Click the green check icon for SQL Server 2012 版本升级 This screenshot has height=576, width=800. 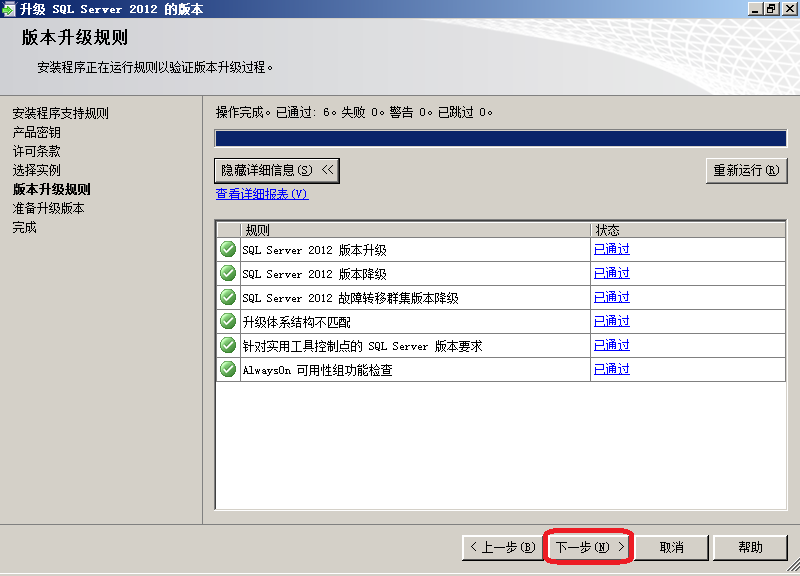[x=228, y=249]
